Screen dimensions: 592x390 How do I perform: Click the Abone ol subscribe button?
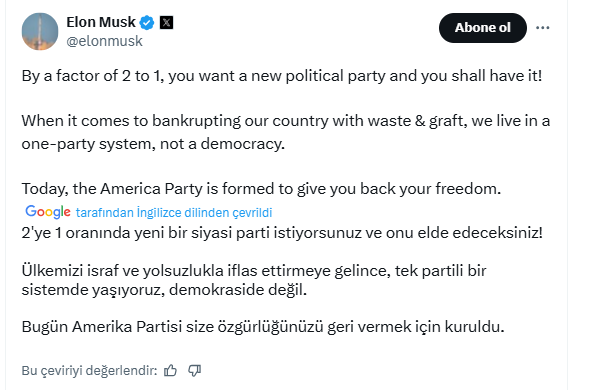point(483,28)
